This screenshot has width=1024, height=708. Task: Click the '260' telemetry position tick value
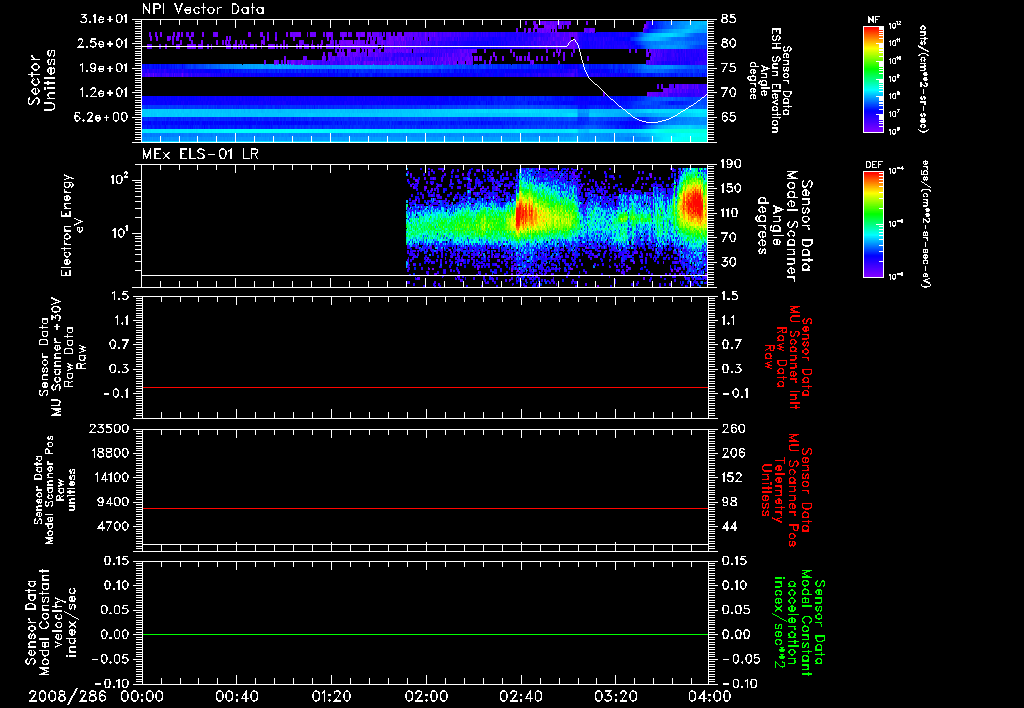[x=733, y=428]
